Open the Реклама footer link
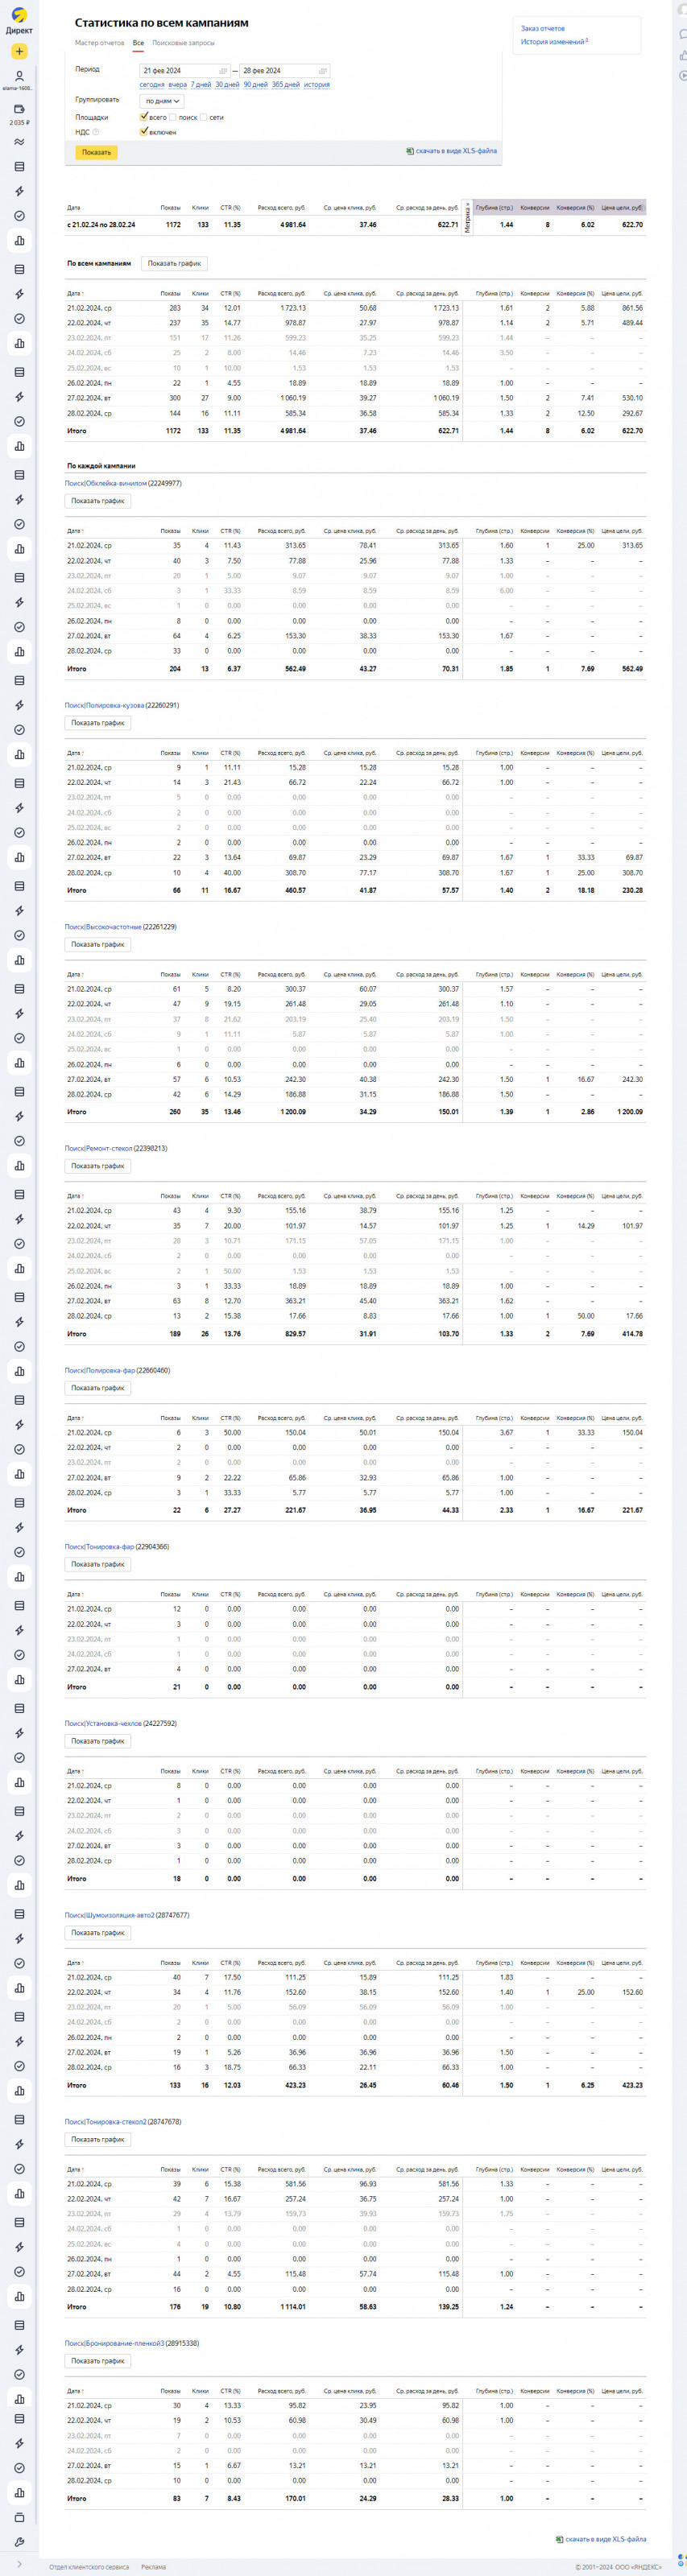 [154, 2567]
